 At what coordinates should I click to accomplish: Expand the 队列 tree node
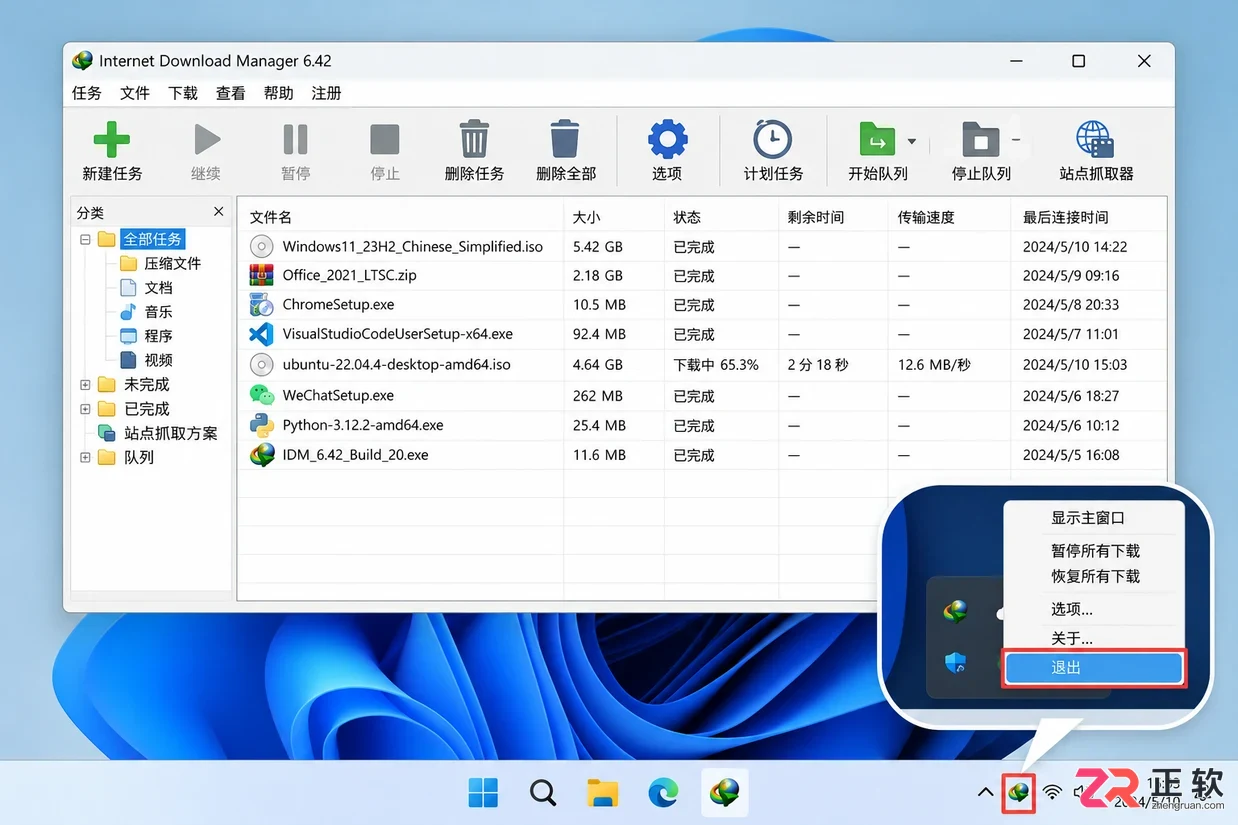(85, 457)
